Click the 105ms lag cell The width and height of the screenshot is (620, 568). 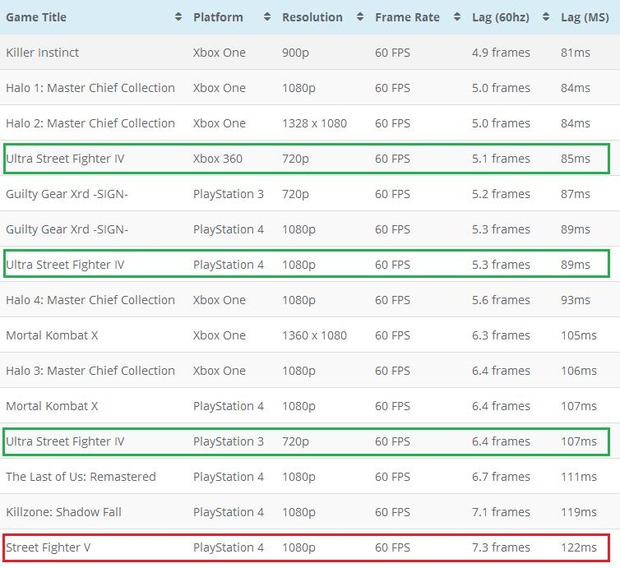pyautogui.click(x=578, y=335)
